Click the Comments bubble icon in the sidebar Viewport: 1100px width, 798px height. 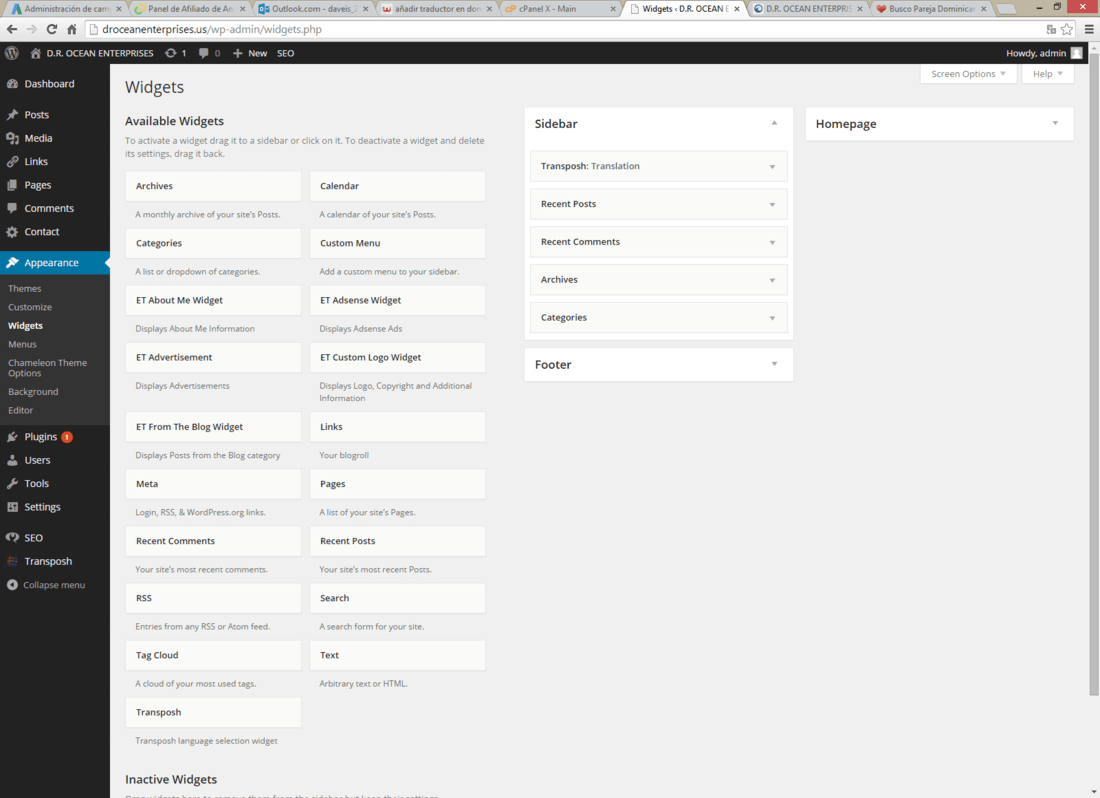[12, 208]
